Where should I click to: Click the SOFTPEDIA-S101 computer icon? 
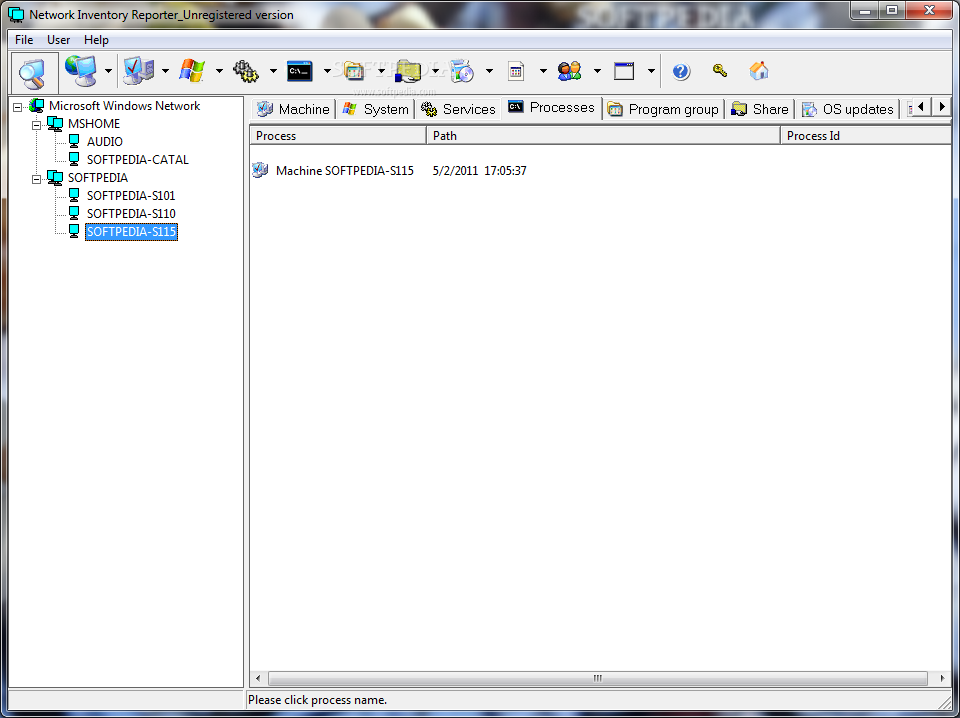click(74, 195)
